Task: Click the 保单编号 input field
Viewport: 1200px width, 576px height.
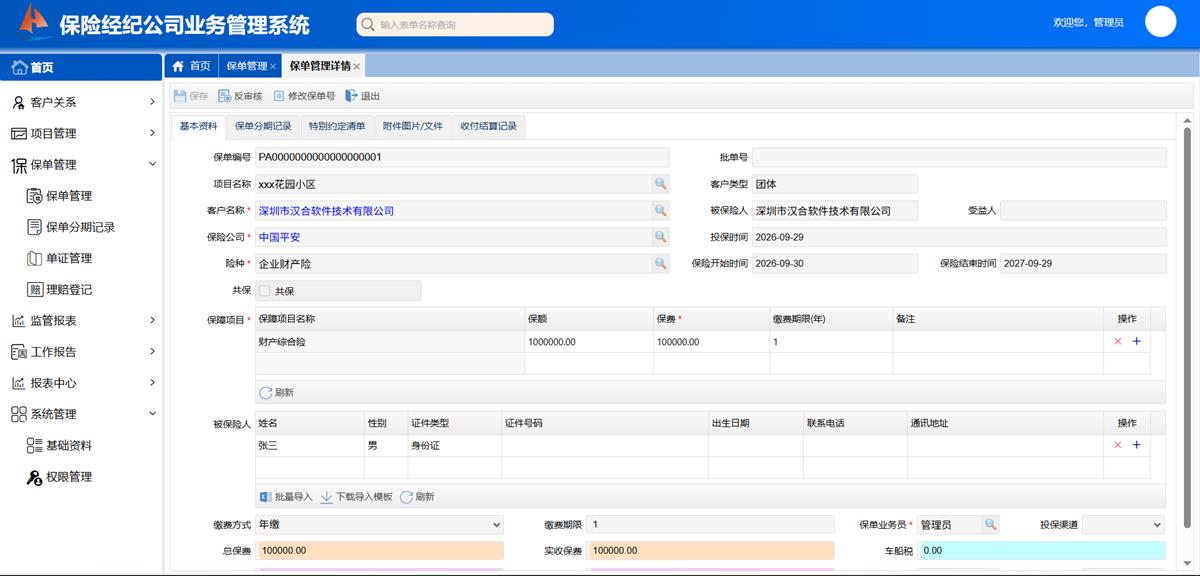Action: click(462, 157)
